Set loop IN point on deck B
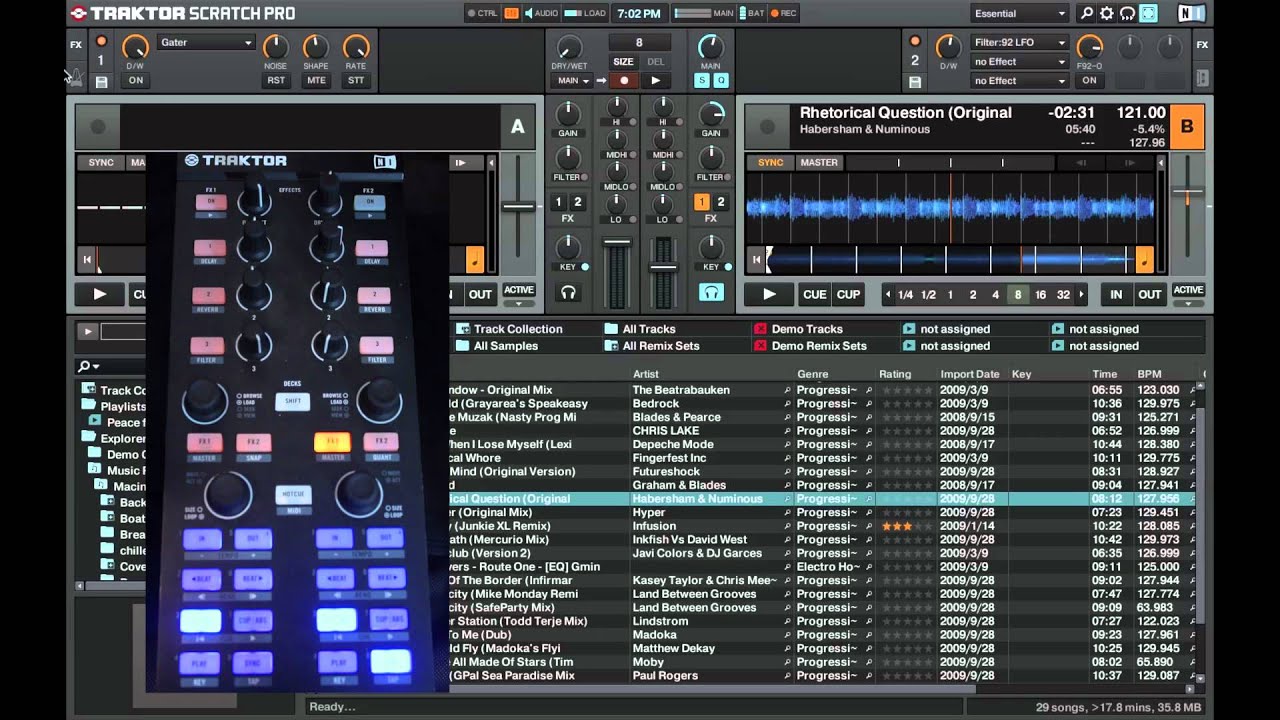 pyautogui.click(x=1116, y=294)
